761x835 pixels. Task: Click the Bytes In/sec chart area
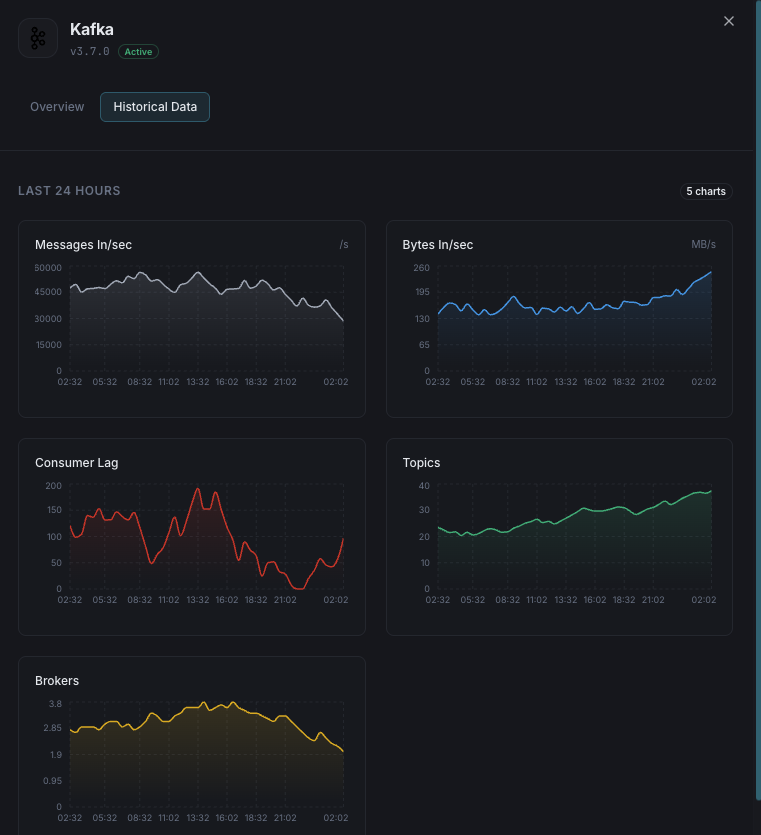tap(559, 318)
